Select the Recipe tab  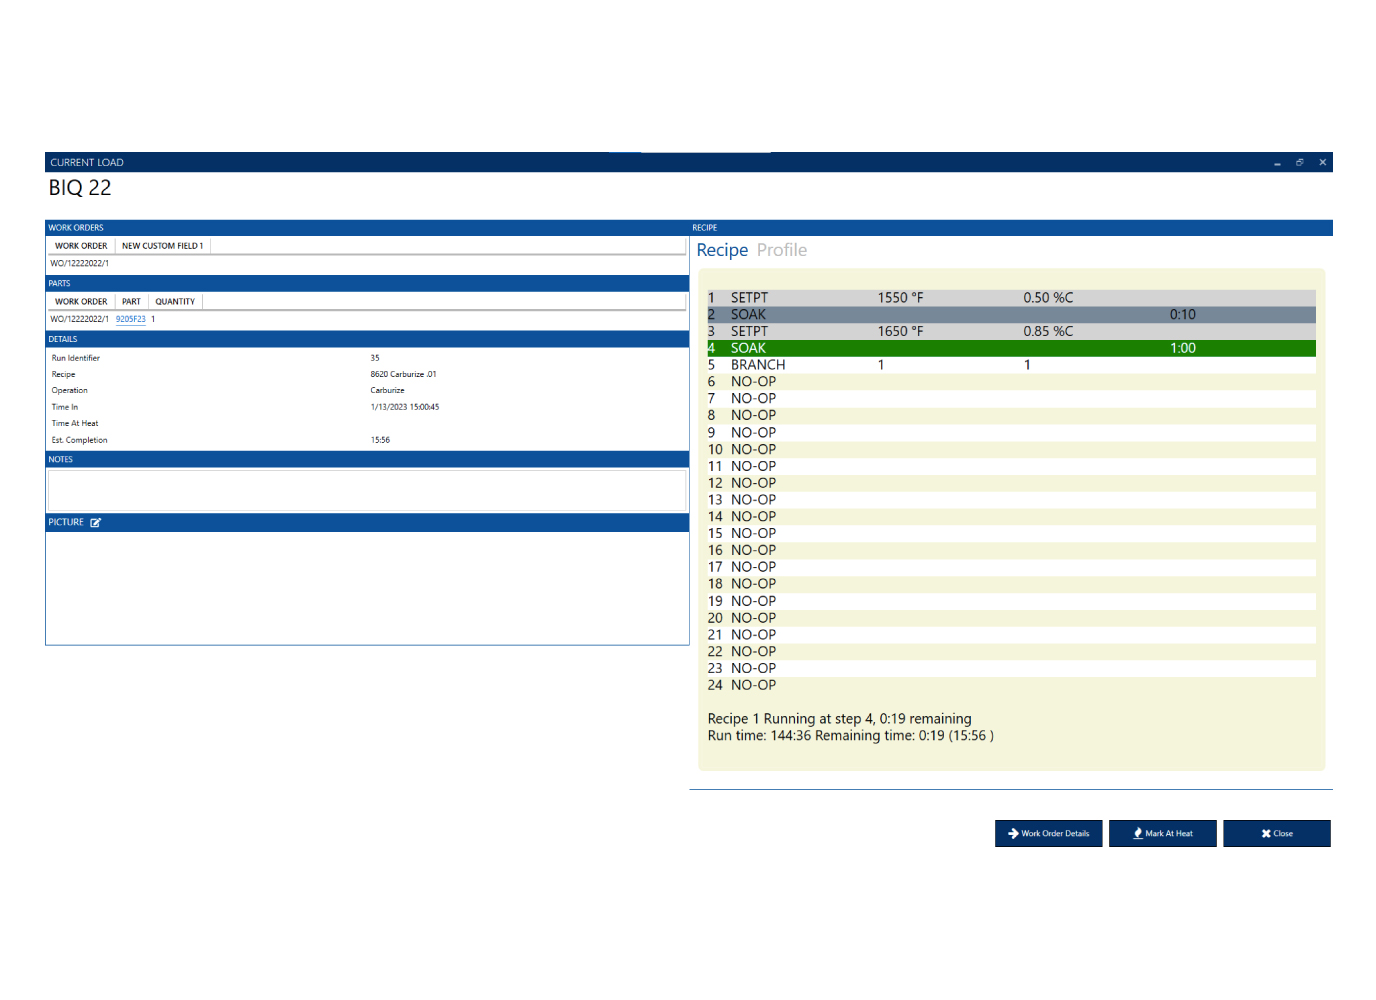[722, 250]
